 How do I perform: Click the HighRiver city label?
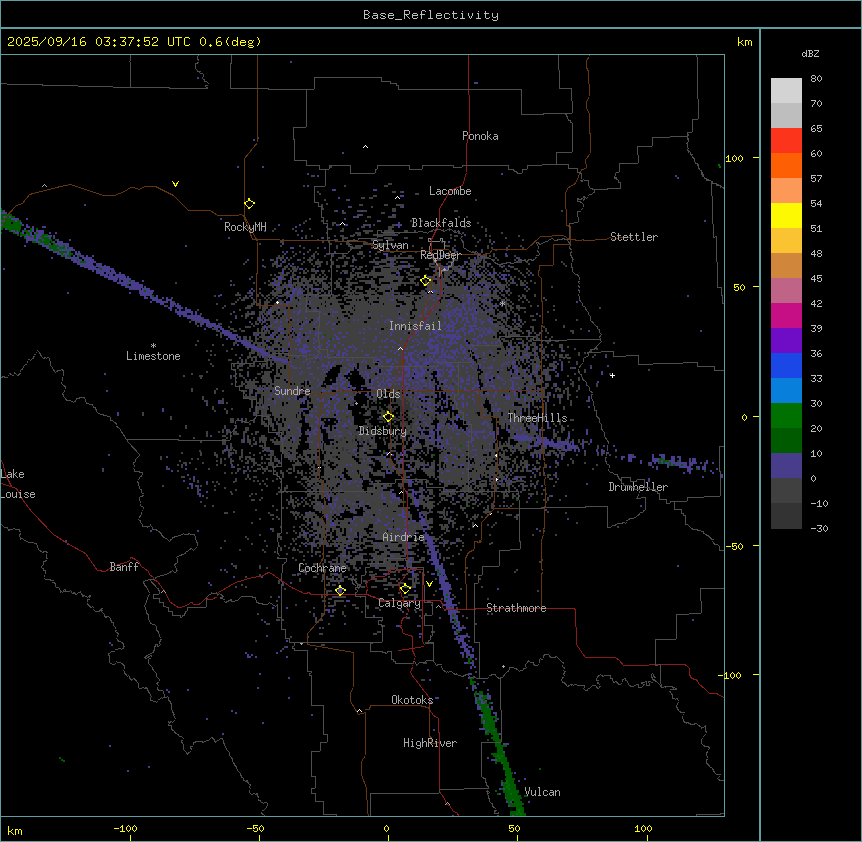tap(430, 743)
